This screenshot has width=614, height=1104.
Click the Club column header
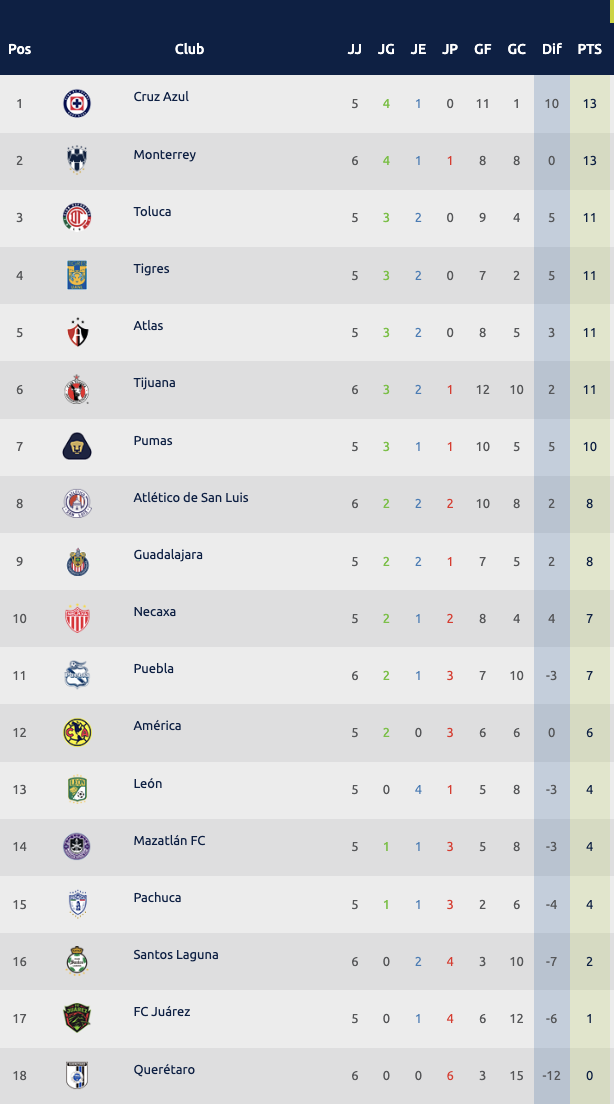pos(189,49)
